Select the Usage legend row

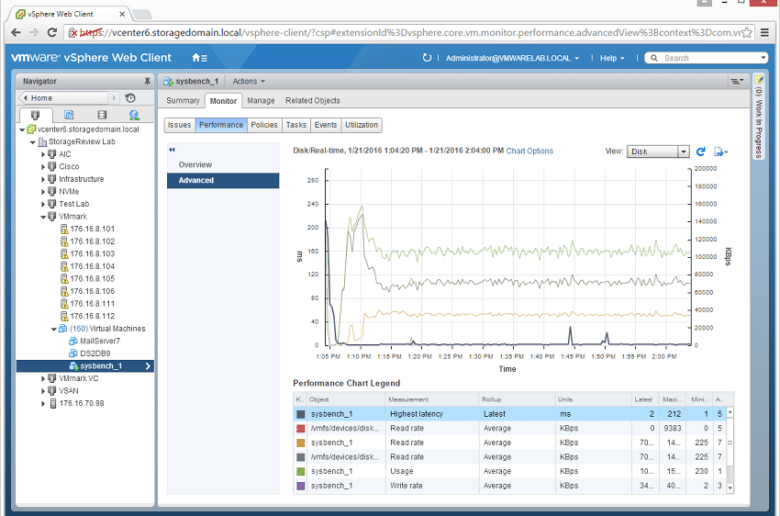pos(510,471)
